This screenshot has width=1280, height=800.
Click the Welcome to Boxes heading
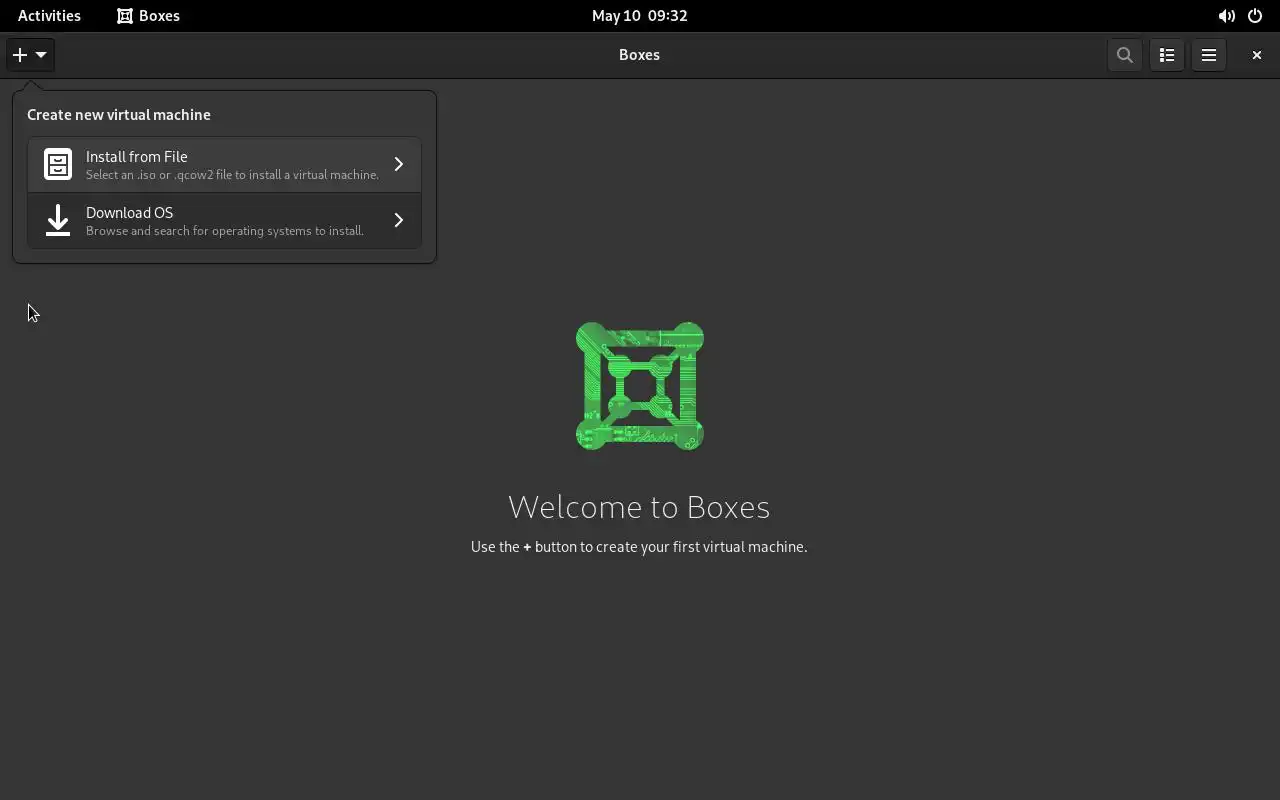coord(639,507)
